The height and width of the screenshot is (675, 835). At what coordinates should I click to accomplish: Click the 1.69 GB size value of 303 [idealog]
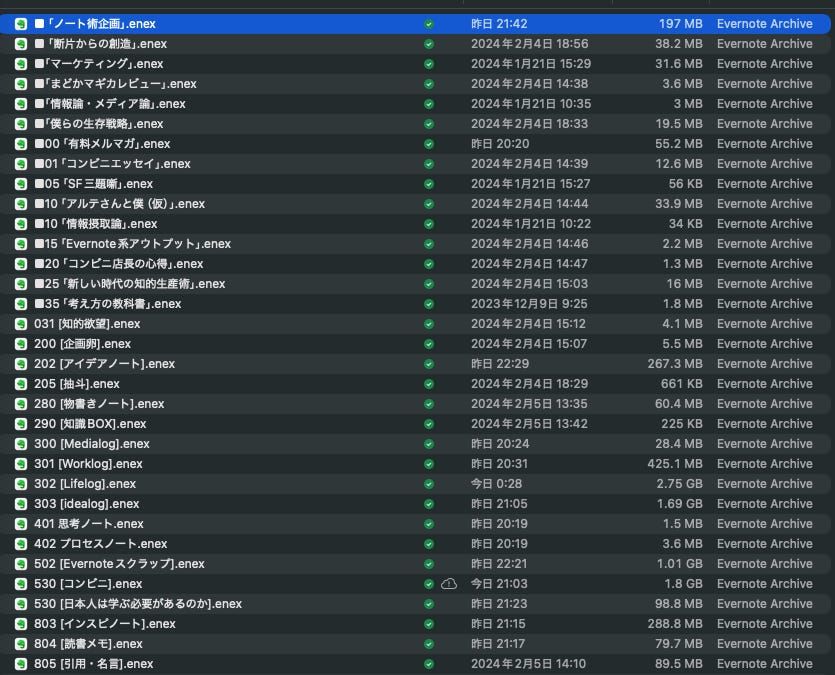pos(680,504)
